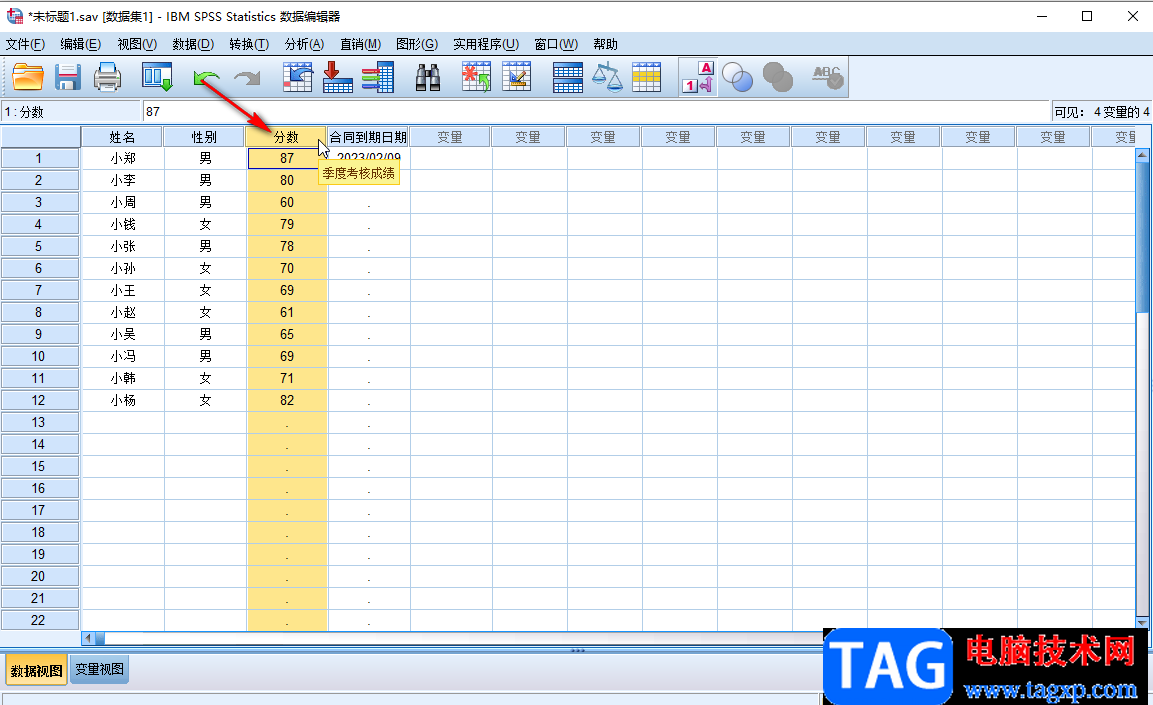Select row header 5
1153x705 pixels.
point(40,246)
